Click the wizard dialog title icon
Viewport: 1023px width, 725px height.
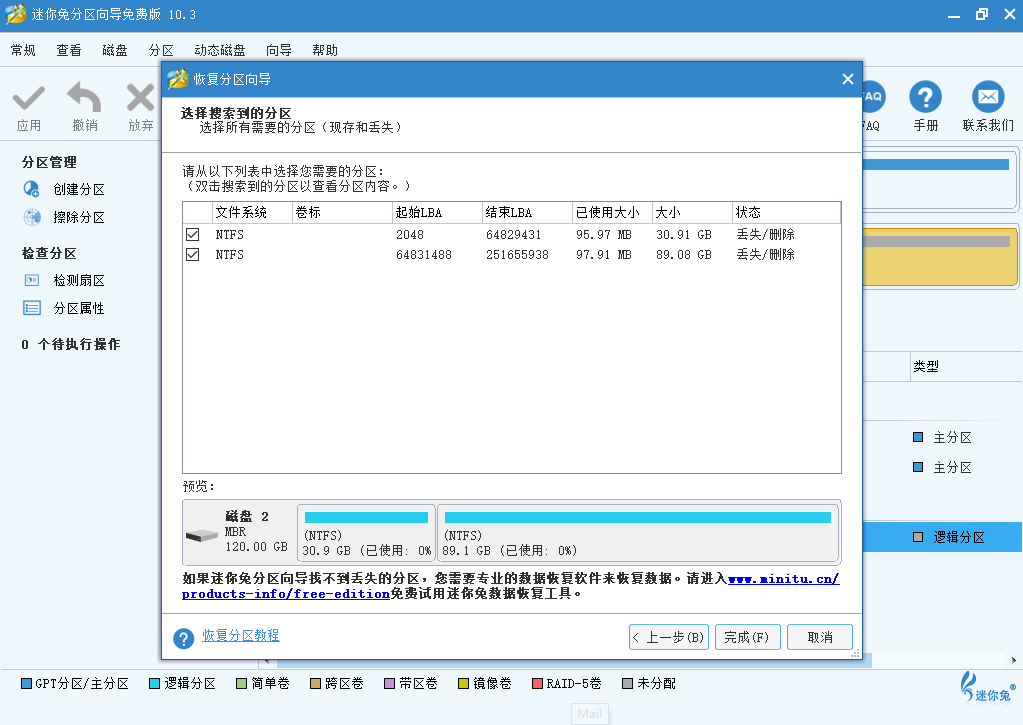tap(177, 79)
